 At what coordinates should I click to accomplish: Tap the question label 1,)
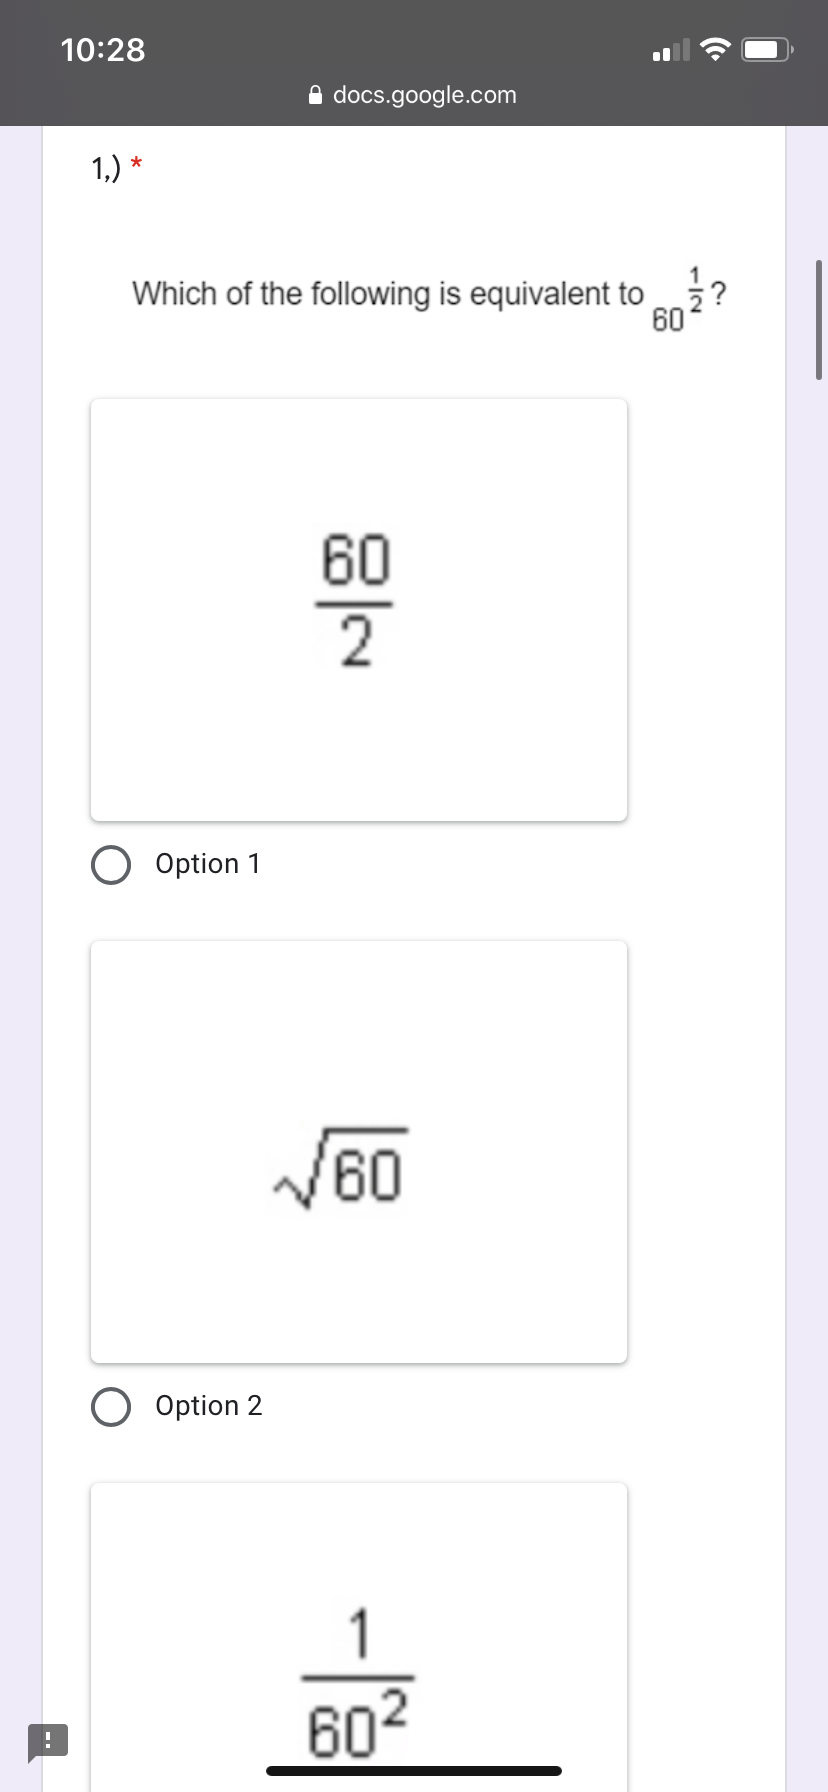point(105,167)
